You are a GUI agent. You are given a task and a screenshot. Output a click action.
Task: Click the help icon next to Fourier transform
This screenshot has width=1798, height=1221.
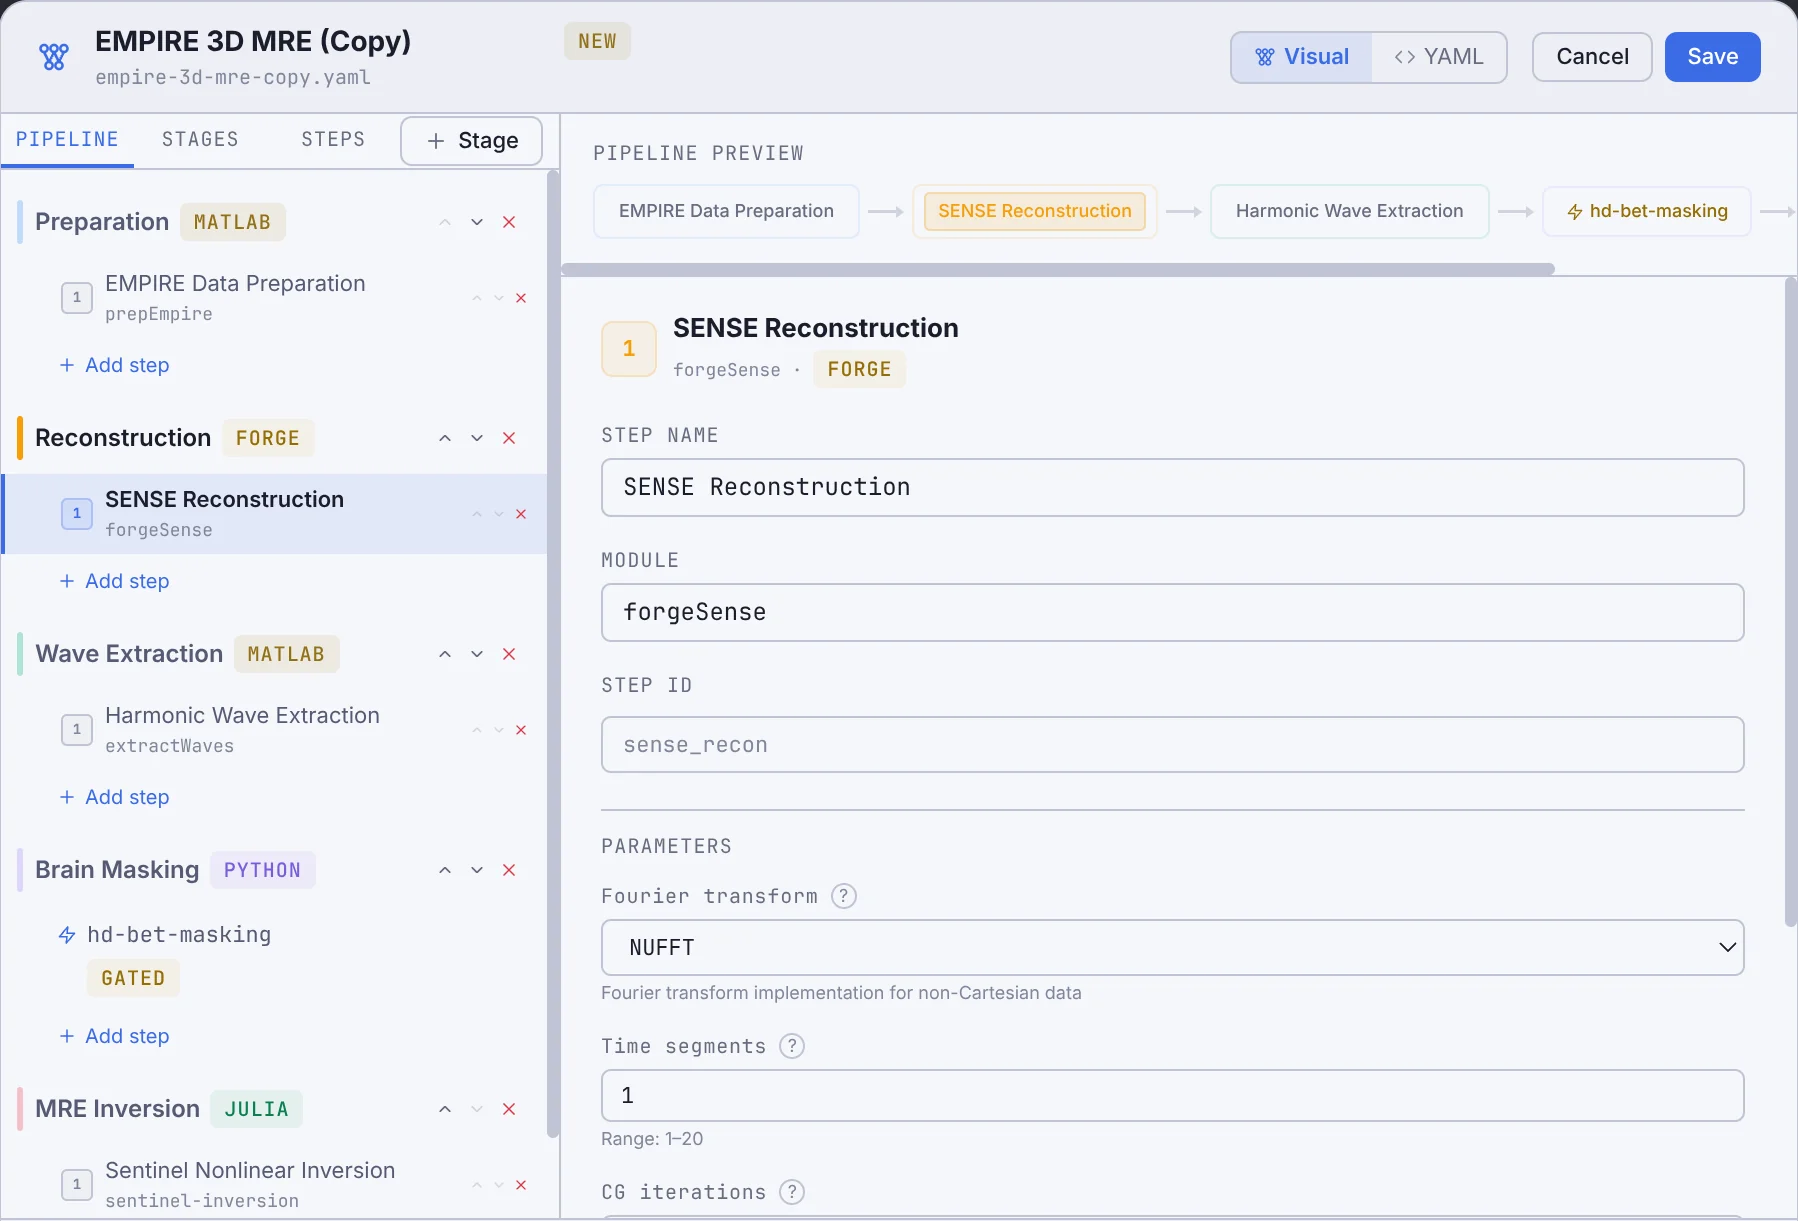click(844, 896)
